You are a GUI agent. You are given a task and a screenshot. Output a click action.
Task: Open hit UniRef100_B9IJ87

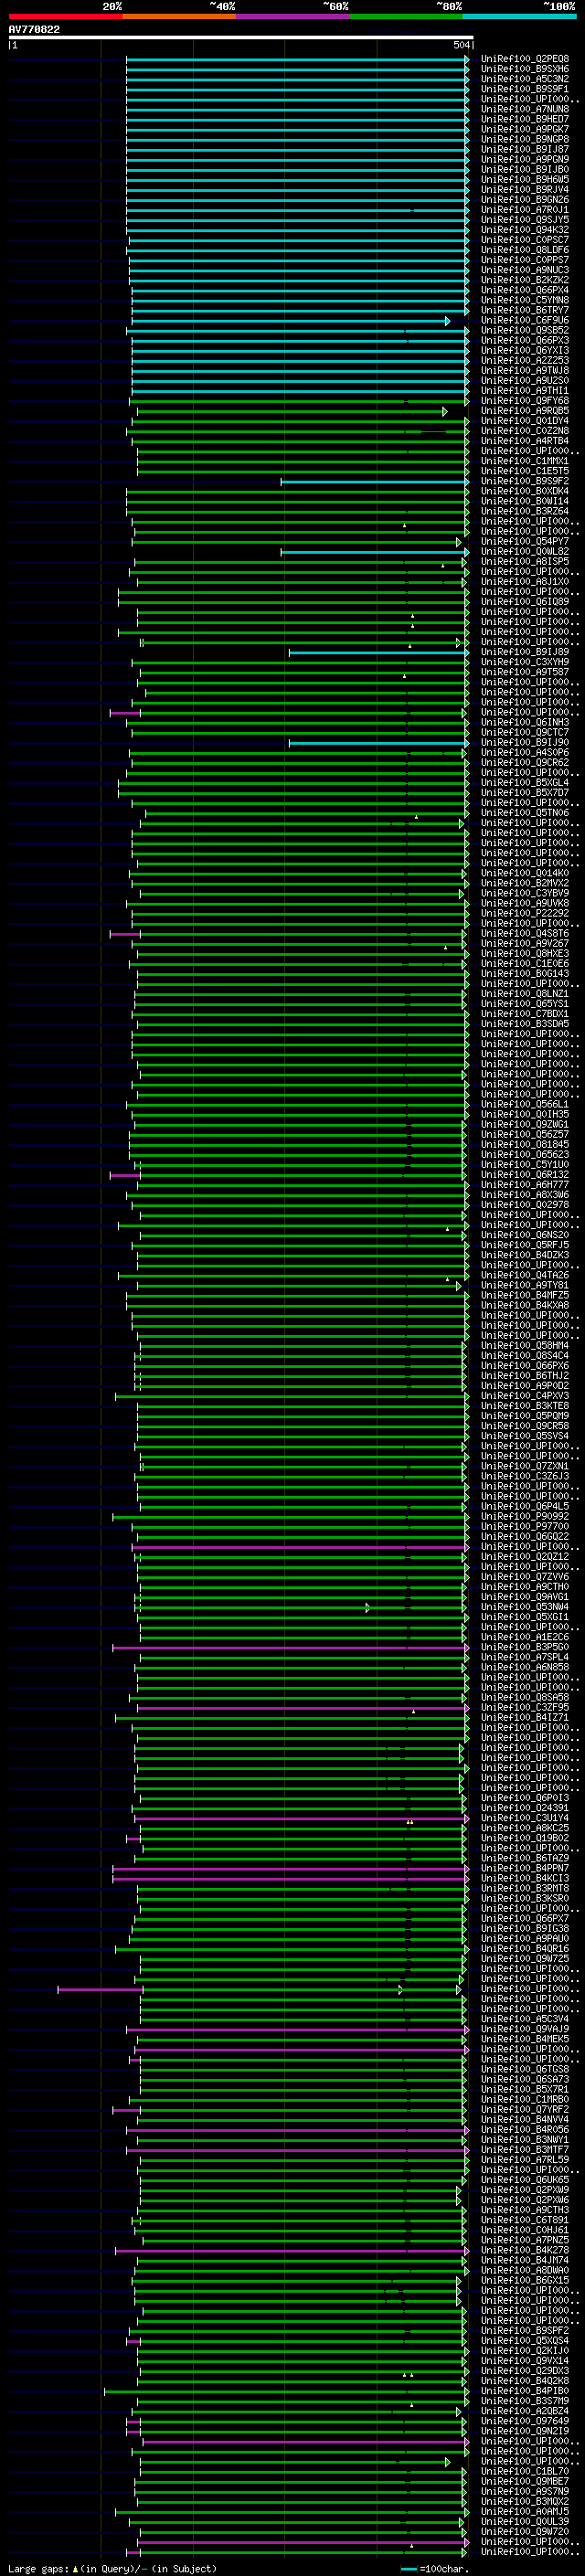pos(524,150)
